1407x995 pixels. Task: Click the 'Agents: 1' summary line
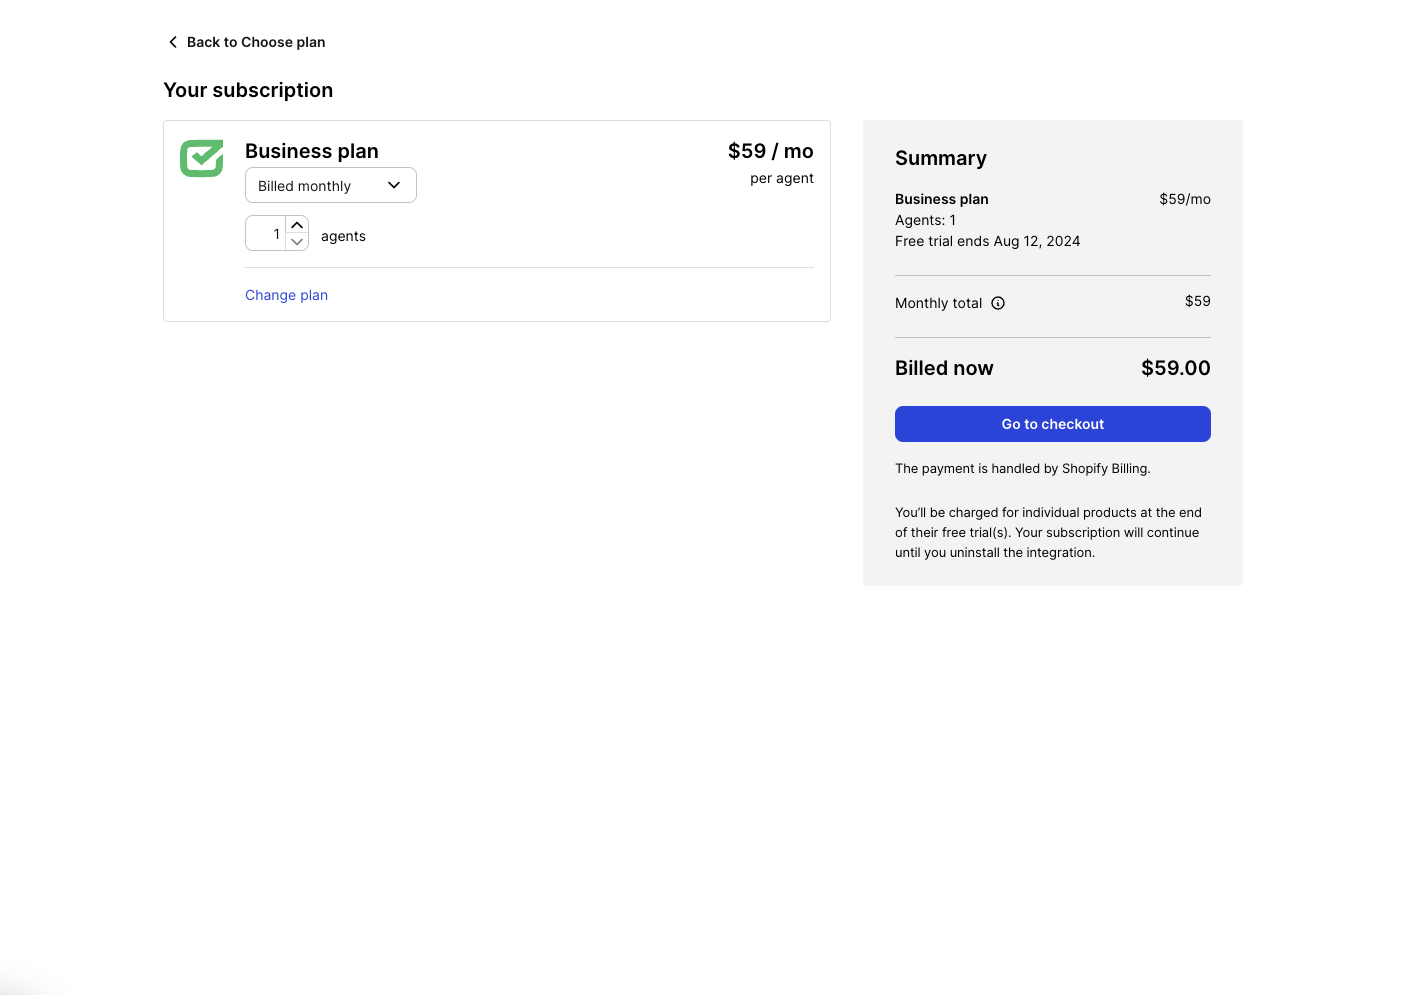click(926, 220)
